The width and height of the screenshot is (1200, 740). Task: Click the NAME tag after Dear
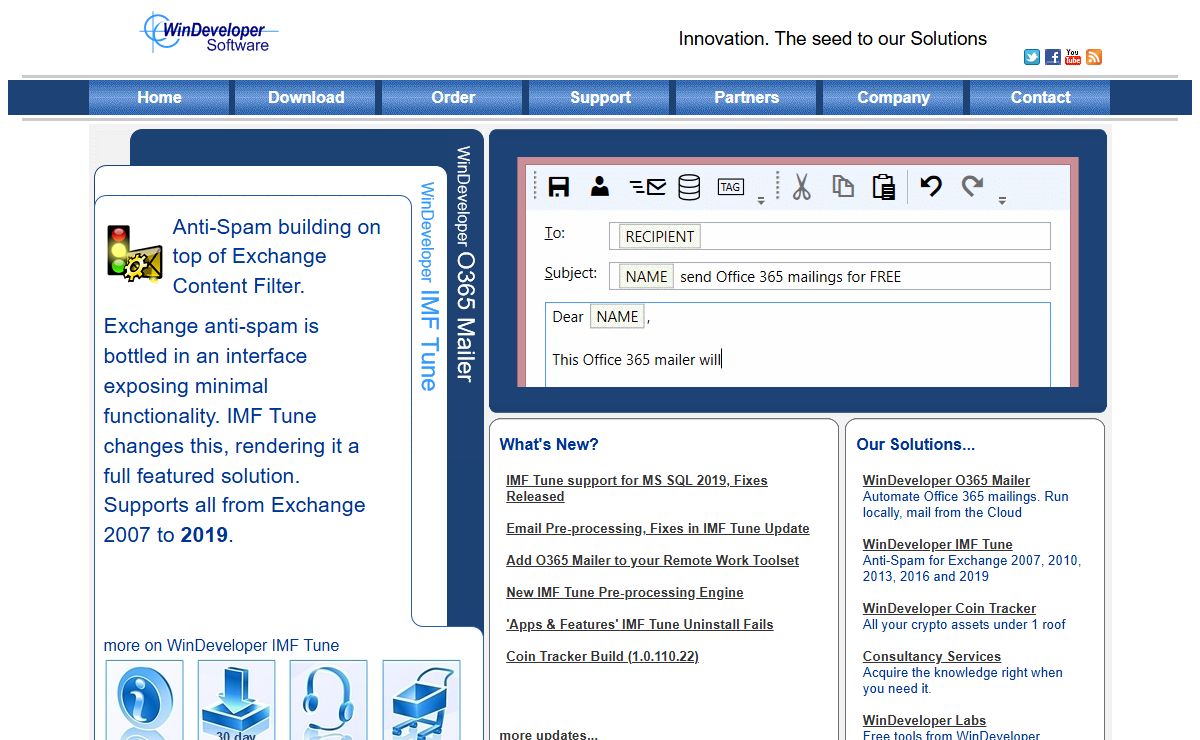tap(617, 317)
